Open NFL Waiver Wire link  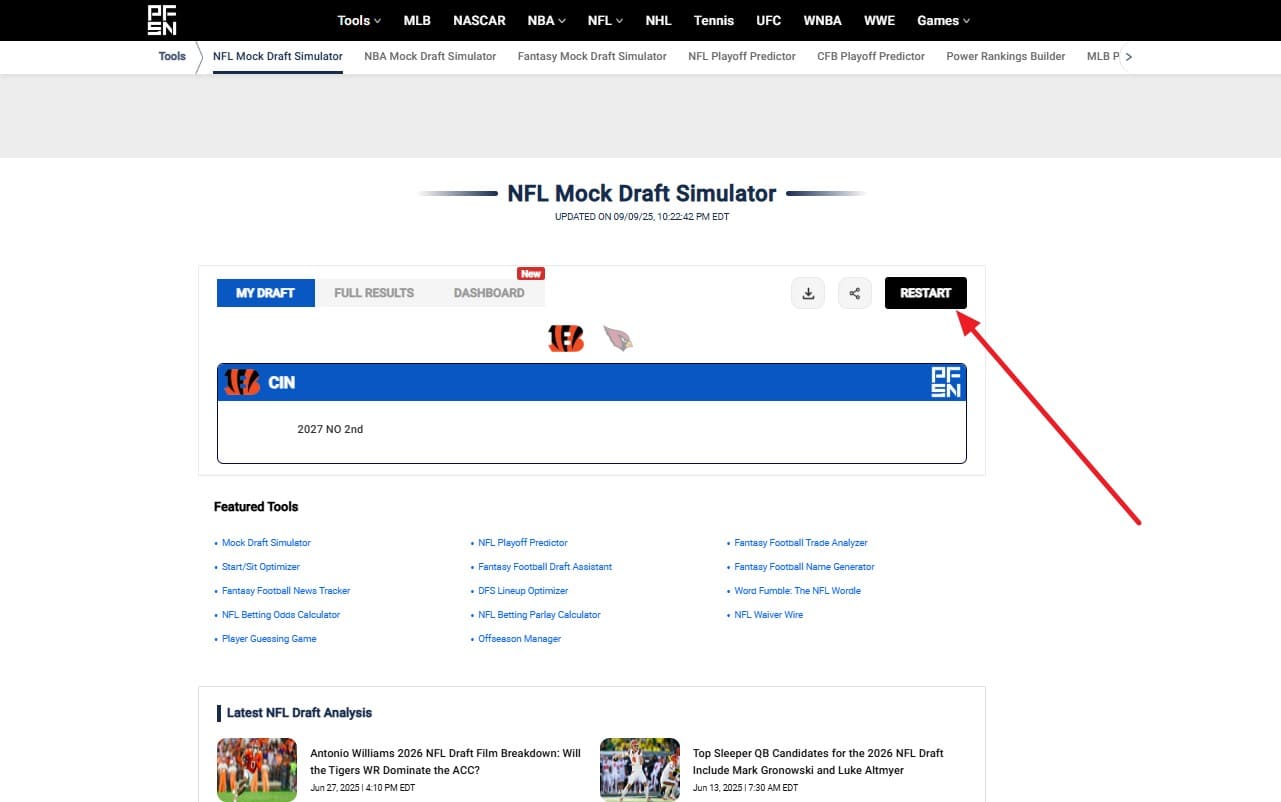tap(769, 615)
